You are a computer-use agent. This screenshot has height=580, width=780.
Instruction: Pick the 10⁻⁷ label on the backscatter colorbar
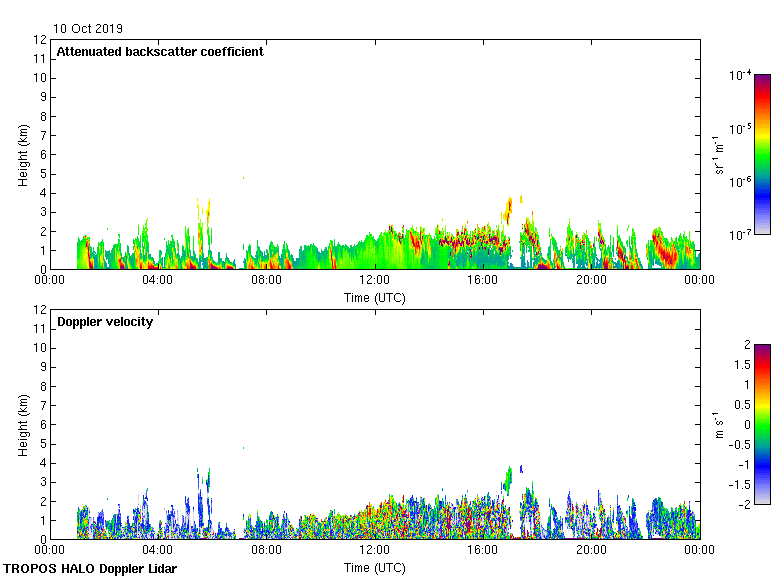[x=740, y=234]
